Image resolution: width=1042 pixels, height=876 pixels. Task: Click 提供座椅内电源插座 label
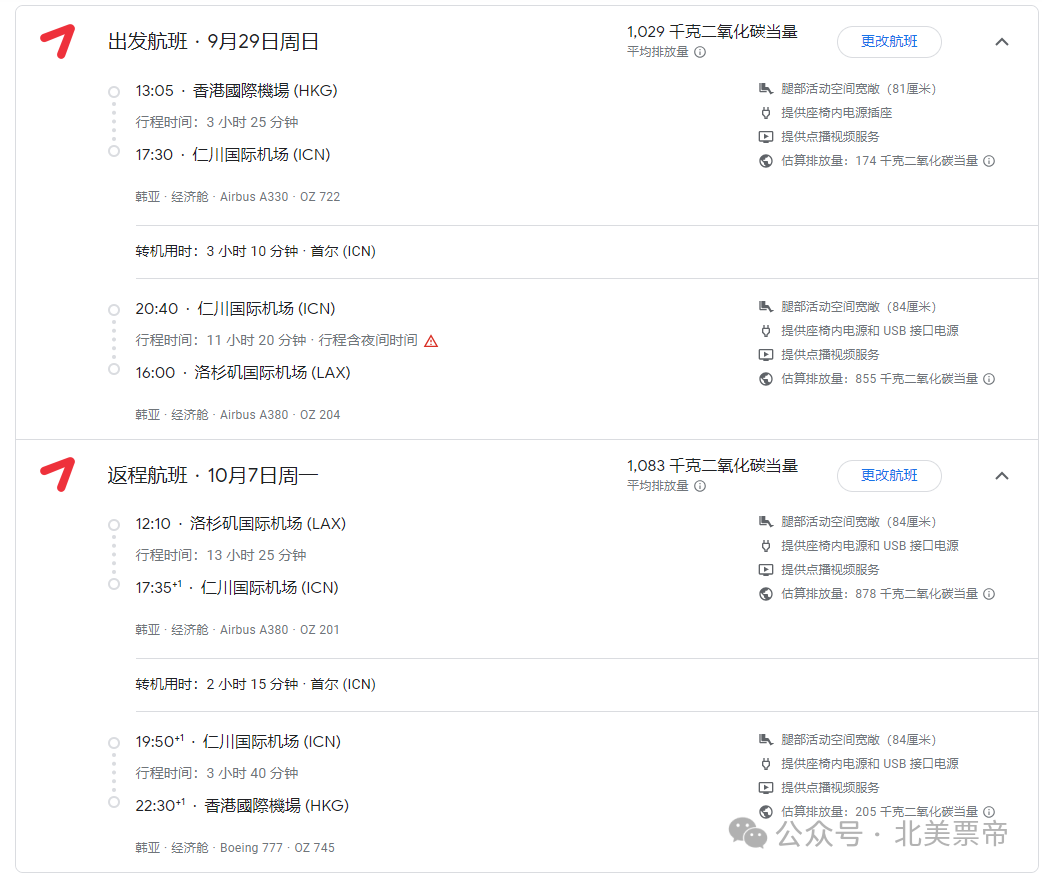(837, 112)
